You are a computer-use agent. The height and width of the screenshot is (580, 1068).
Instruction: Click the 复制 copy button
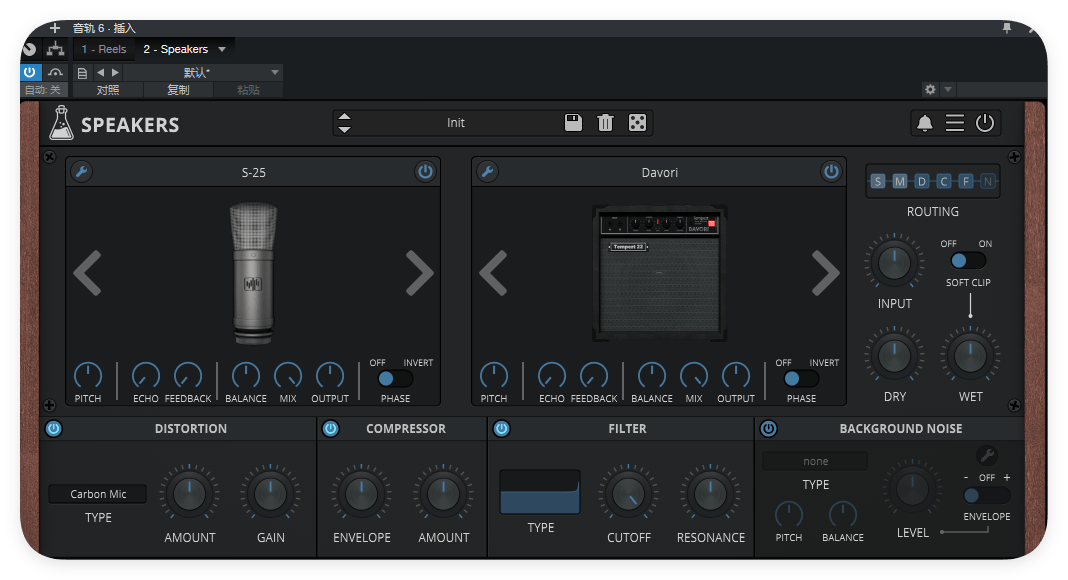click(x=178, y=90)
